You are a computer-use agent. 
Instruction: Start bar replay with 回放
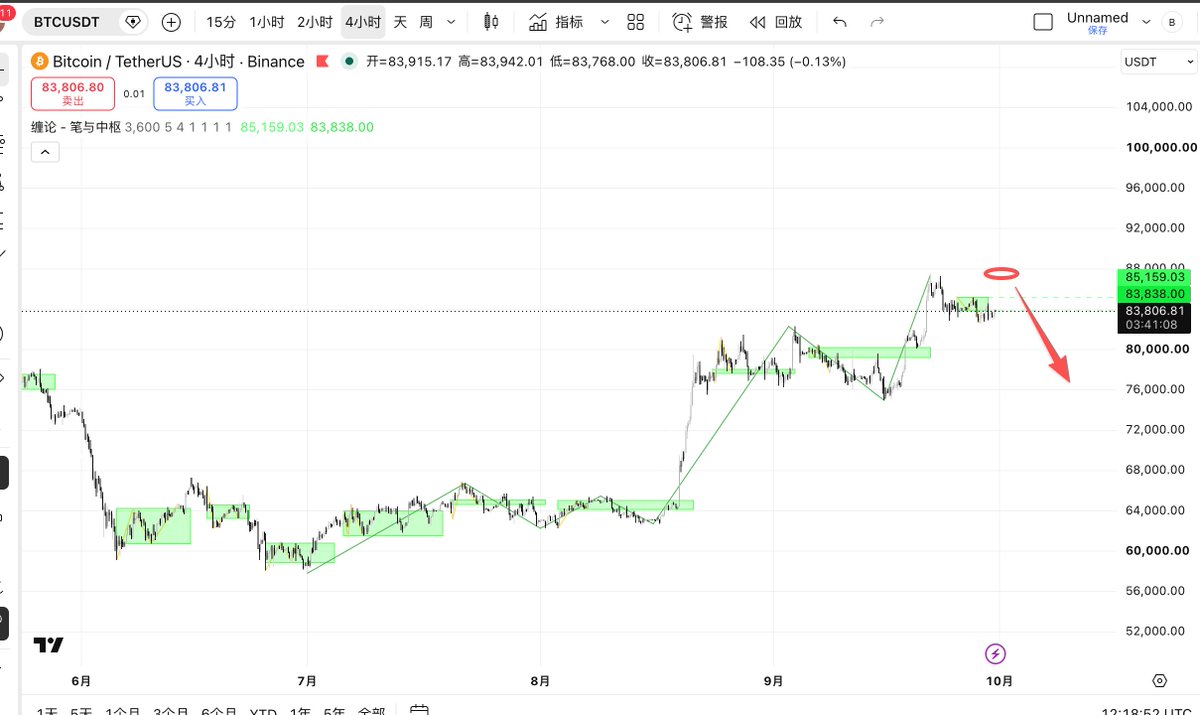click(x=776, y=22)
